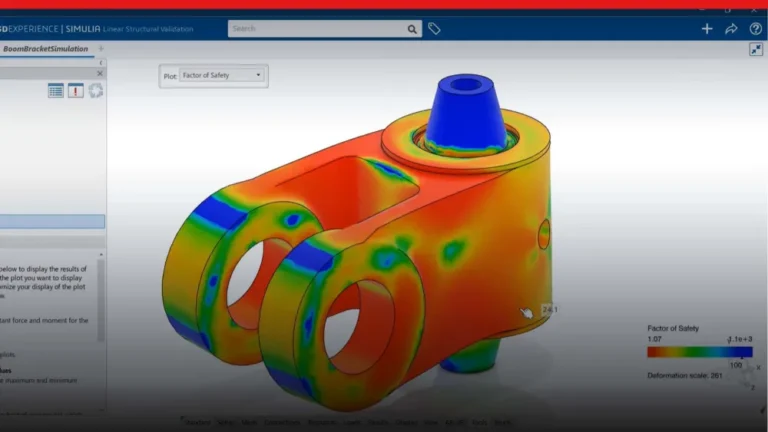Open the Connections section in the action bar

pyautogui.click(x=282, y=422)
